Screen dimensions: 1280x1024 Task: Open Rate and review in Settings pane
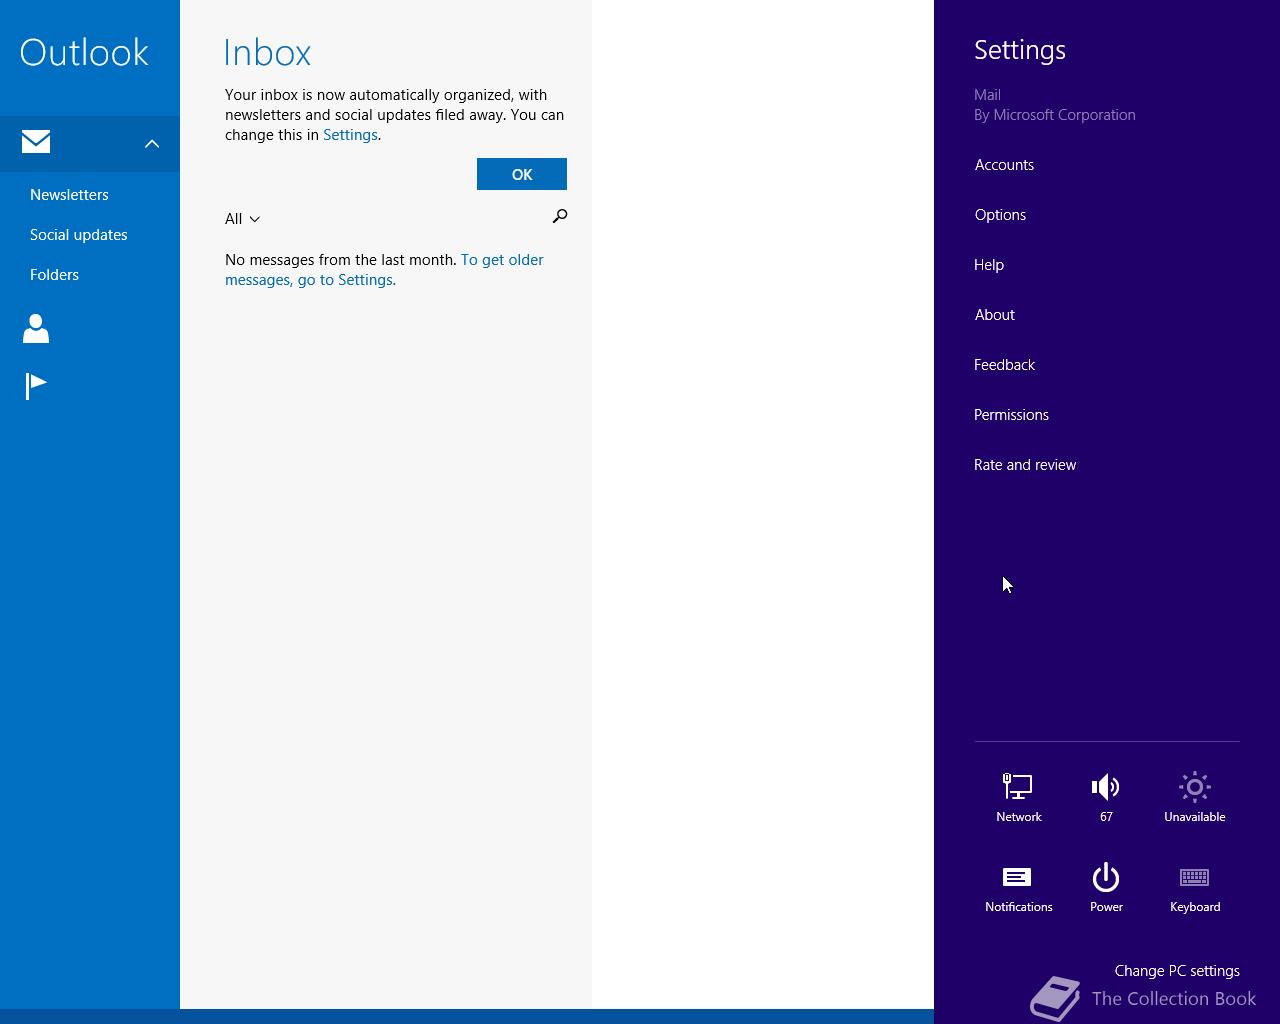coord(1025,465)
